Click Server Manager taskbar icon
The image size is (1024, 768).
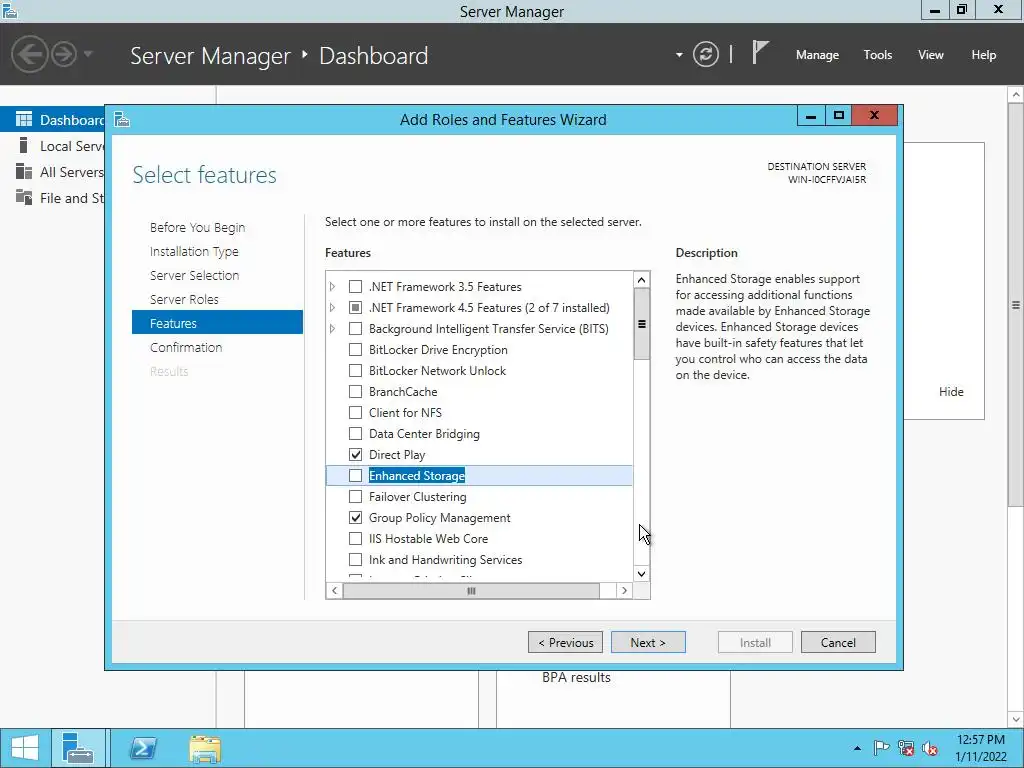[x=78, y=748]
